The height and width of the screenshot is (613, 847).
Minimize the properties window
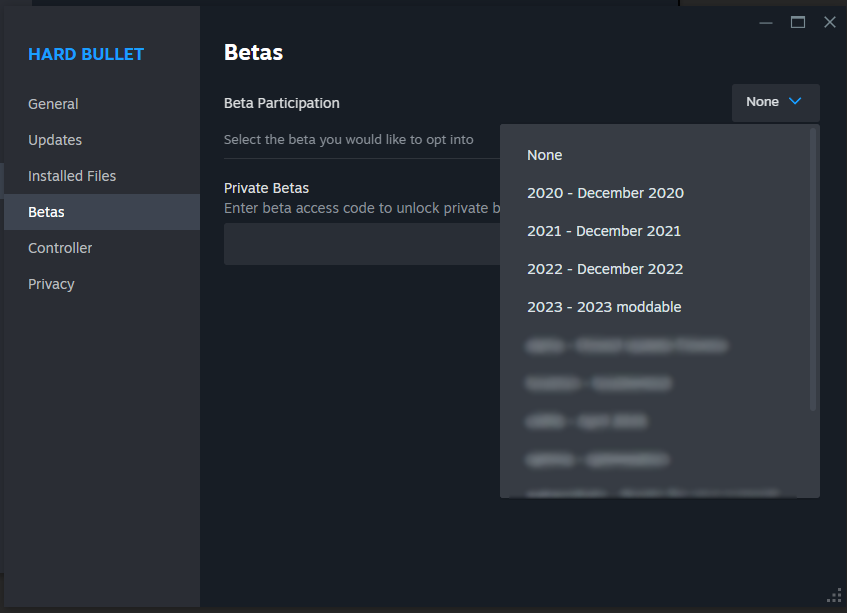pos(765,23)
